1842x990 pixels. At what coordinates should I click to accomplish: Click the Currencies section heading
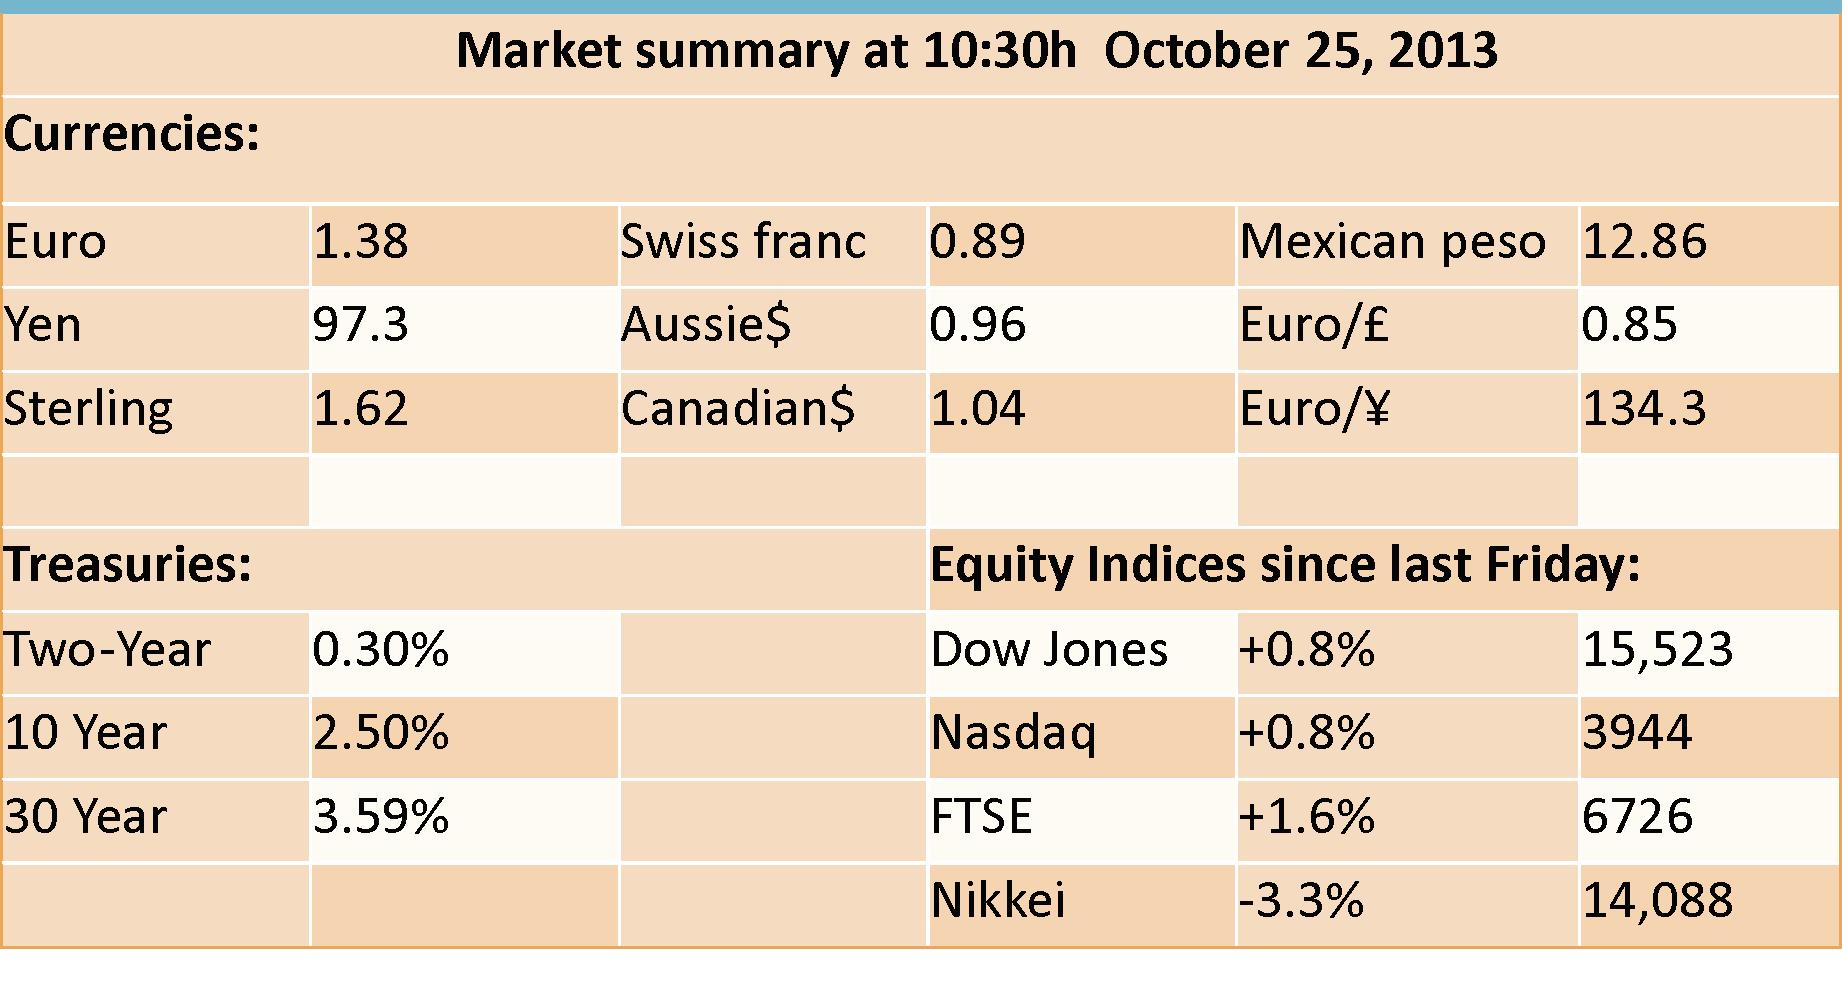pos(132,134)
